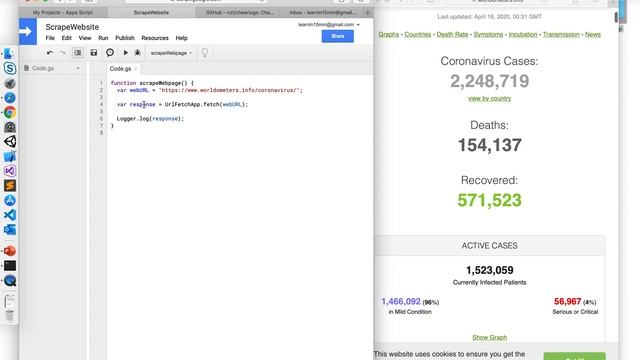
Task: Open the View menu
Action: pos(85,38)
